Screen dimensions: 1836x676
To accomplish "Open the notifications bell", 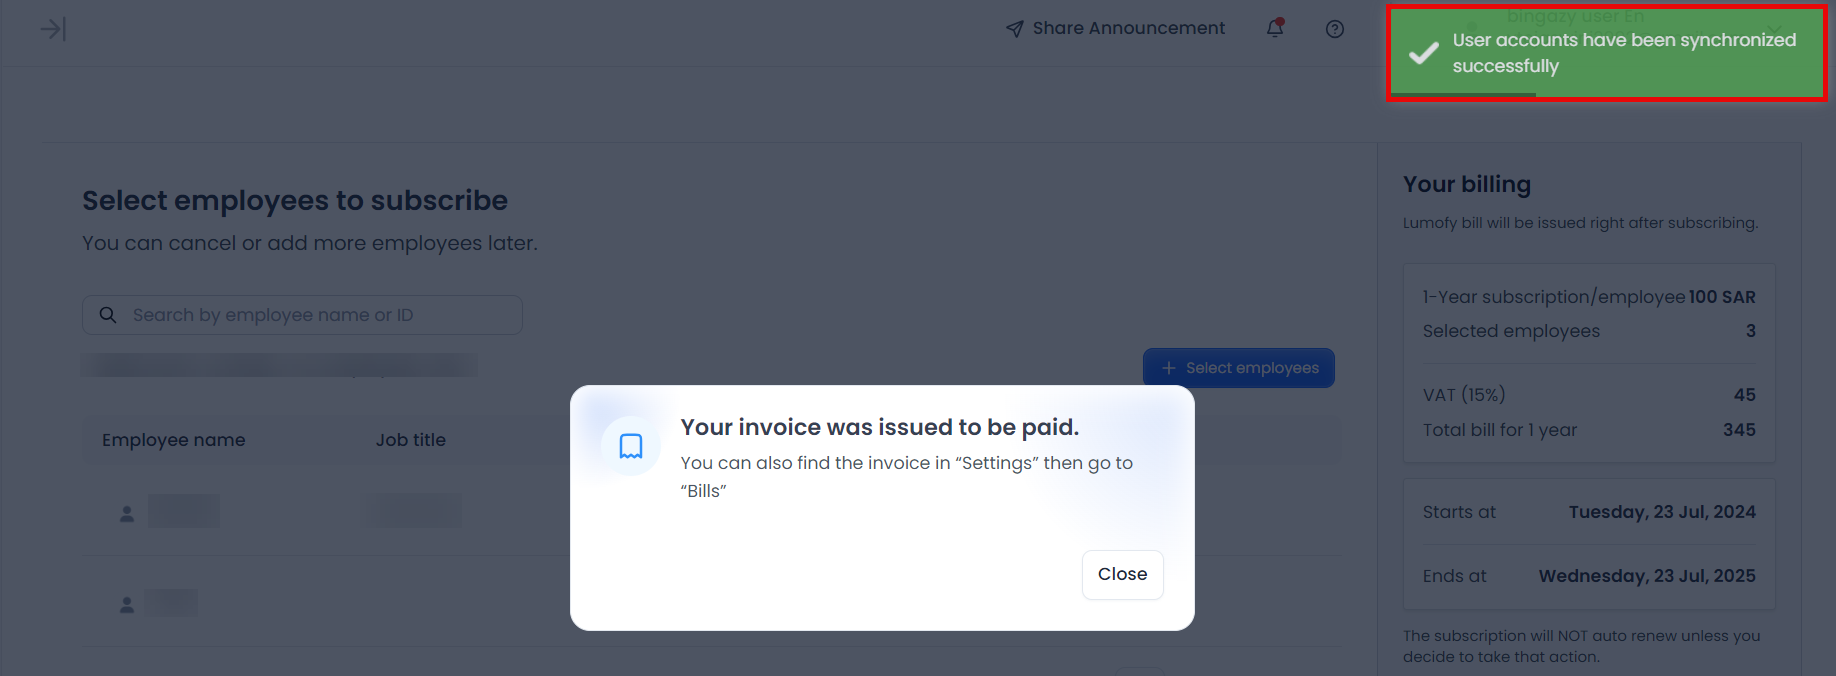I will [1275, 28].
